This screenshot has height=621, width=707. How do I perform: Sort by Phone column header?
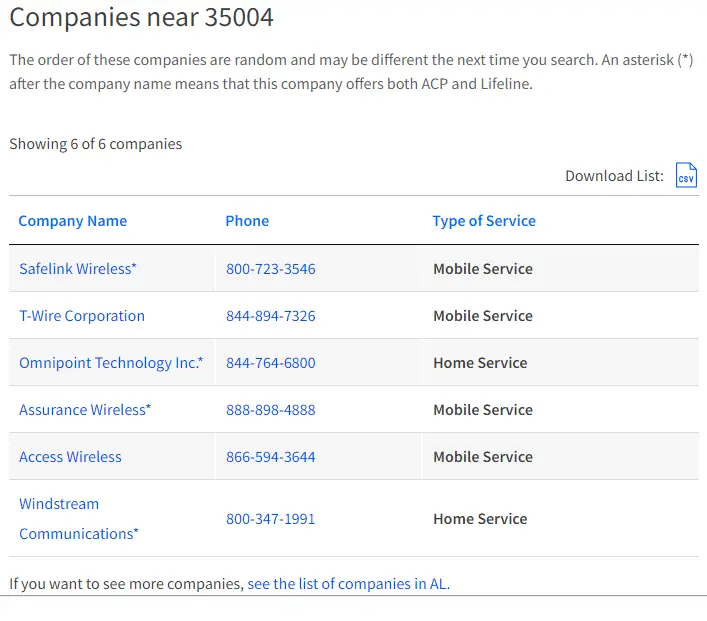(247, 221)
